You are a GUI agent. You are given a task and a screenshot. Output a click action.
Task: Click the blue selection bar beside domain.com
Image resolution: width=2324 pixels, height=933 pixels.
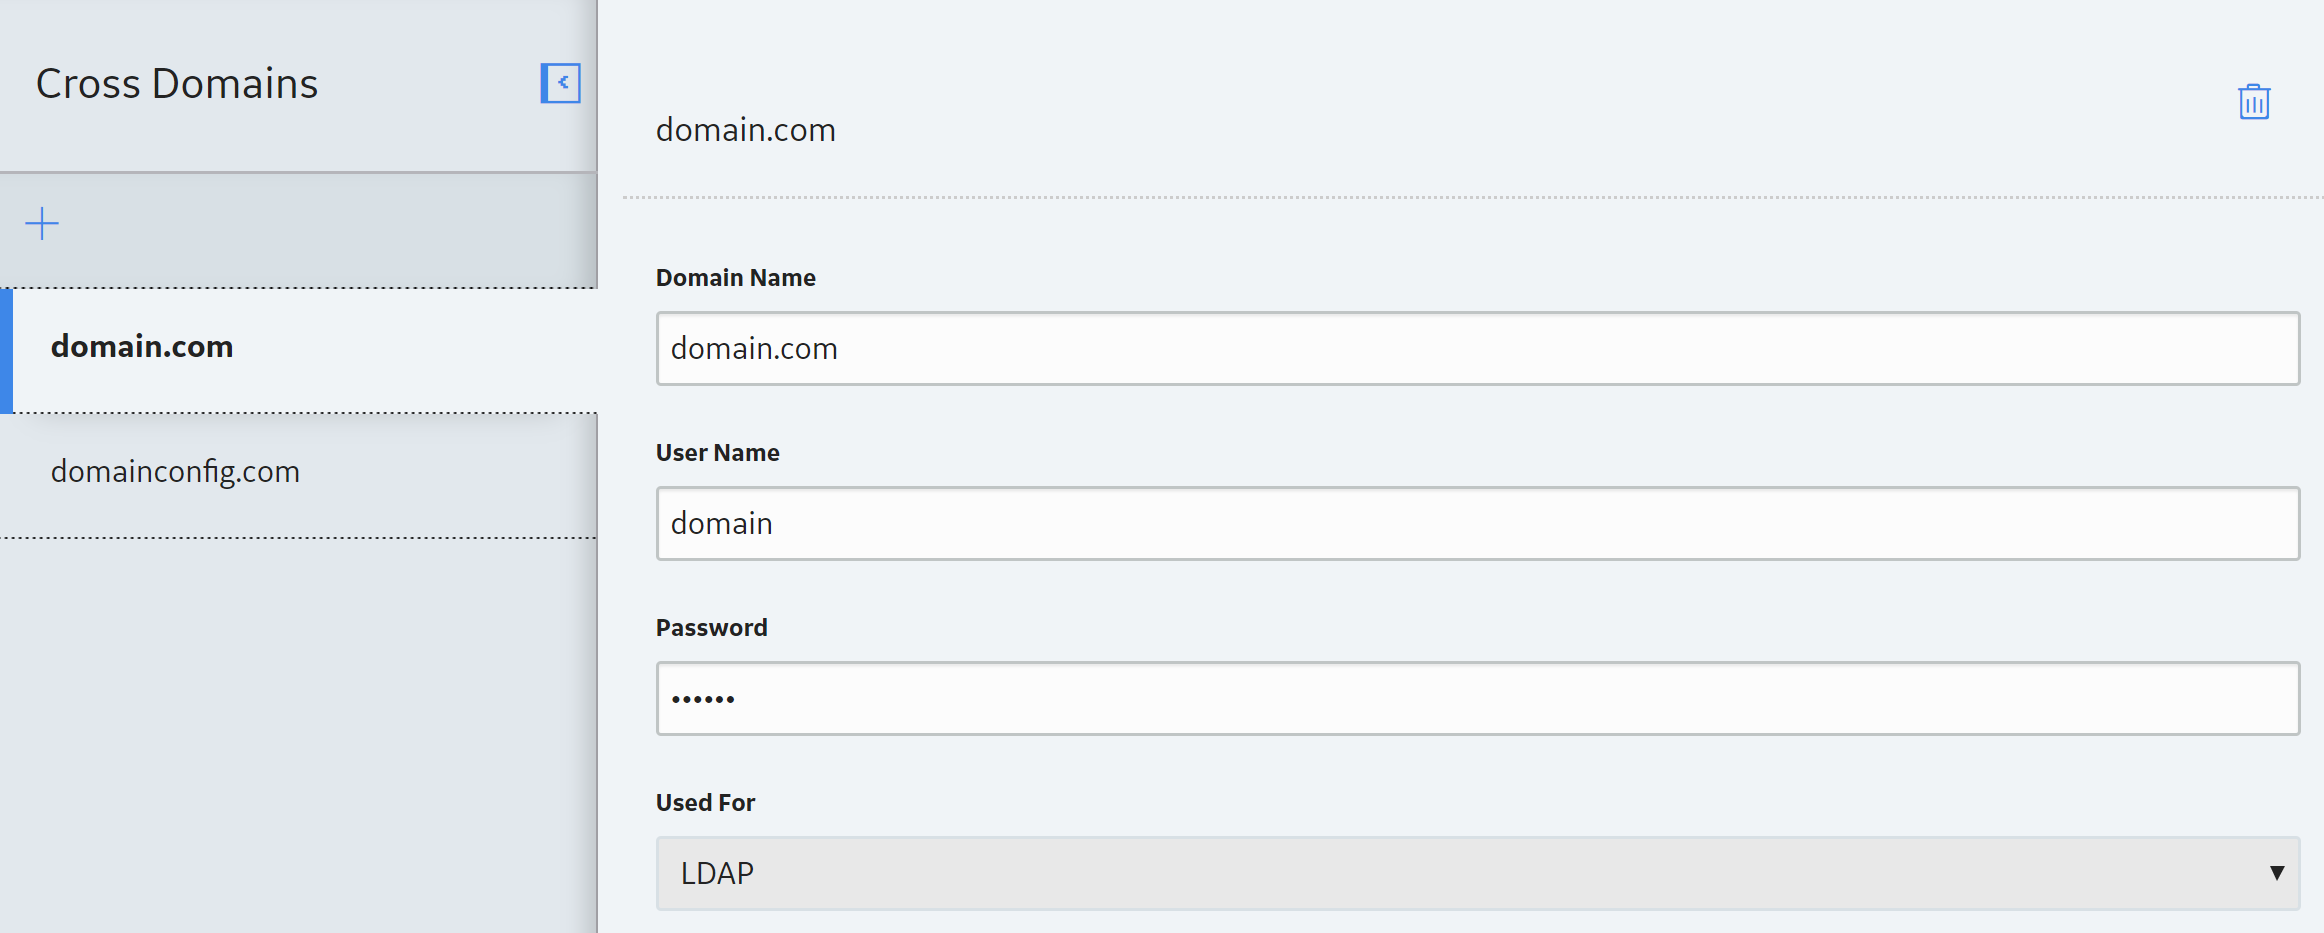tap(6, 350)
